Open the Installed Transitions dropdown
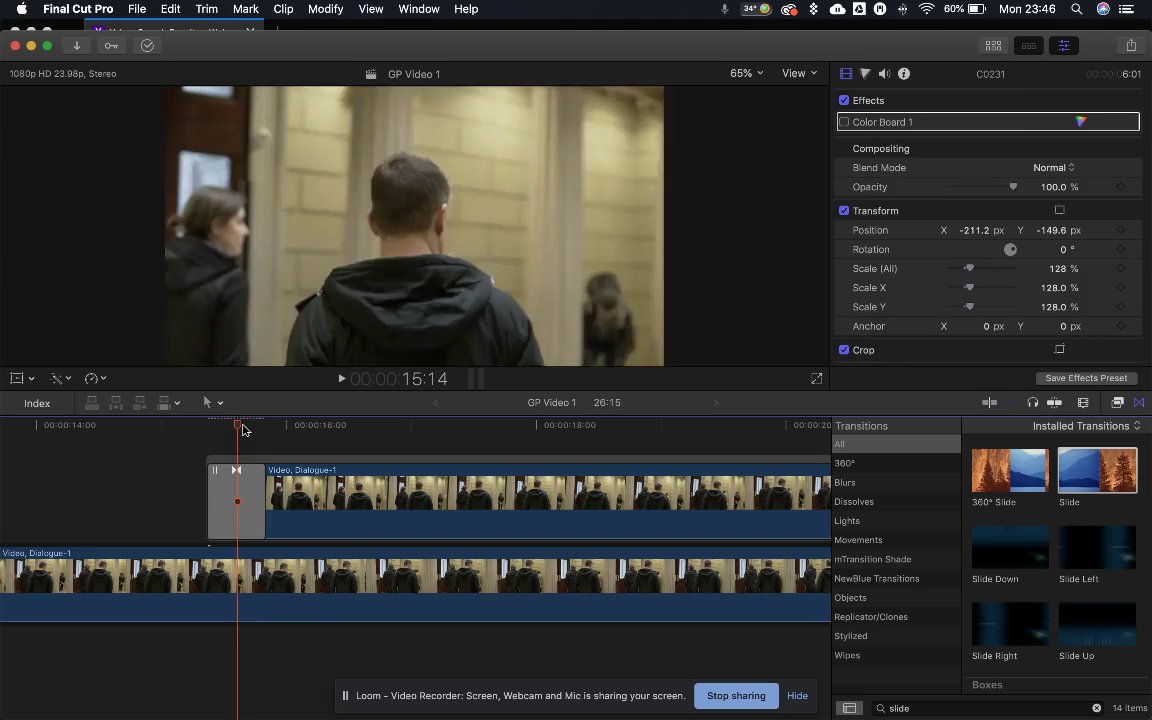This screenshot has height=720, width=1152. click(x=1086, y=426)
